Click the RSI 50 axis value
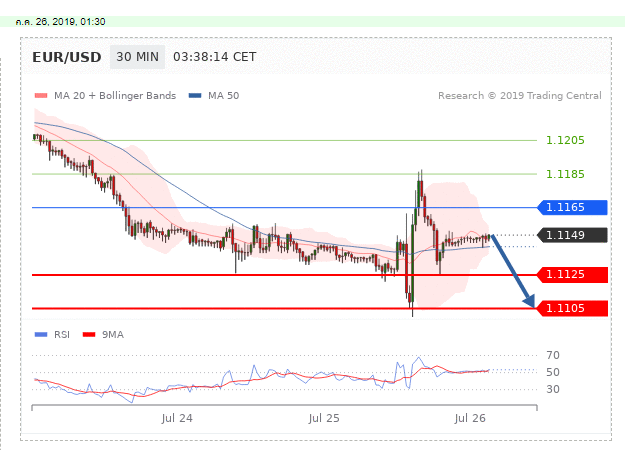 point(553,372)
